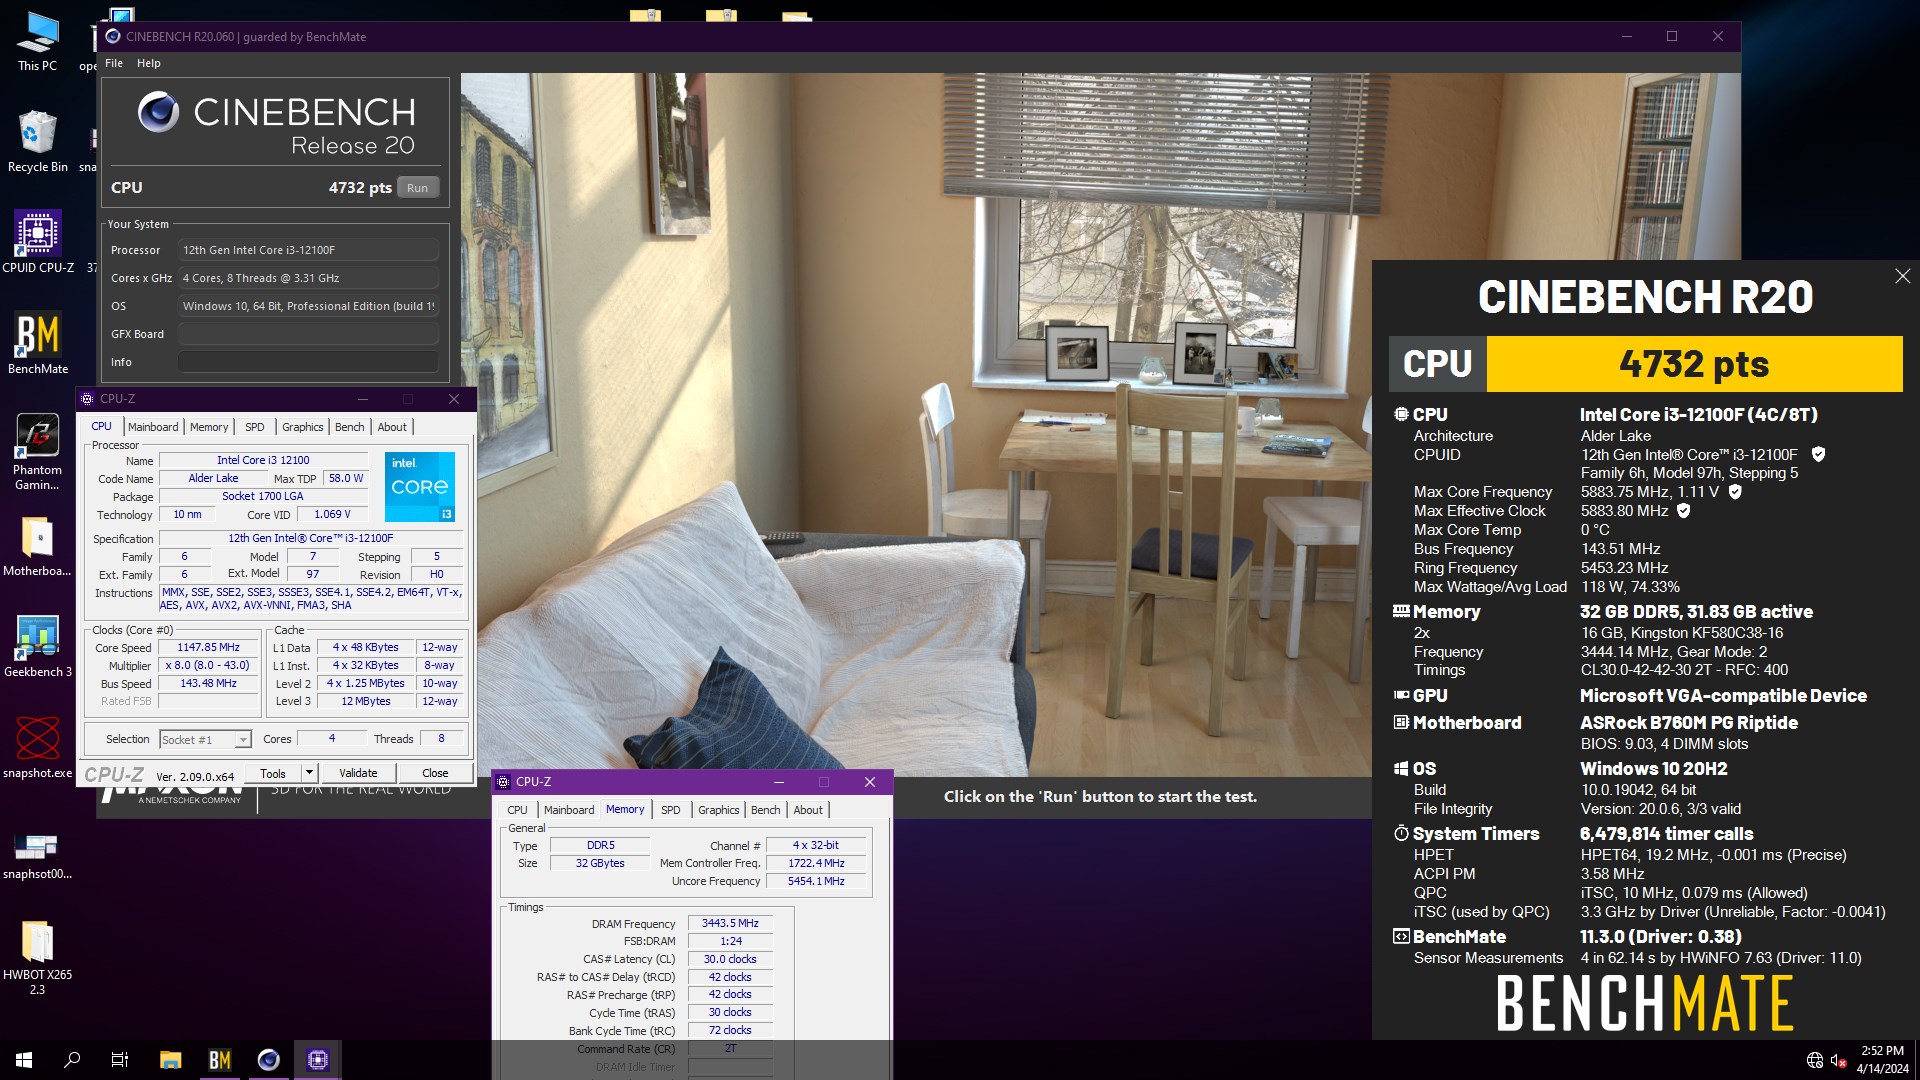Click Code Name value Alder Lake
Image resolution: width=1920 pixels, height=1080 pixels.
point(213,479)
